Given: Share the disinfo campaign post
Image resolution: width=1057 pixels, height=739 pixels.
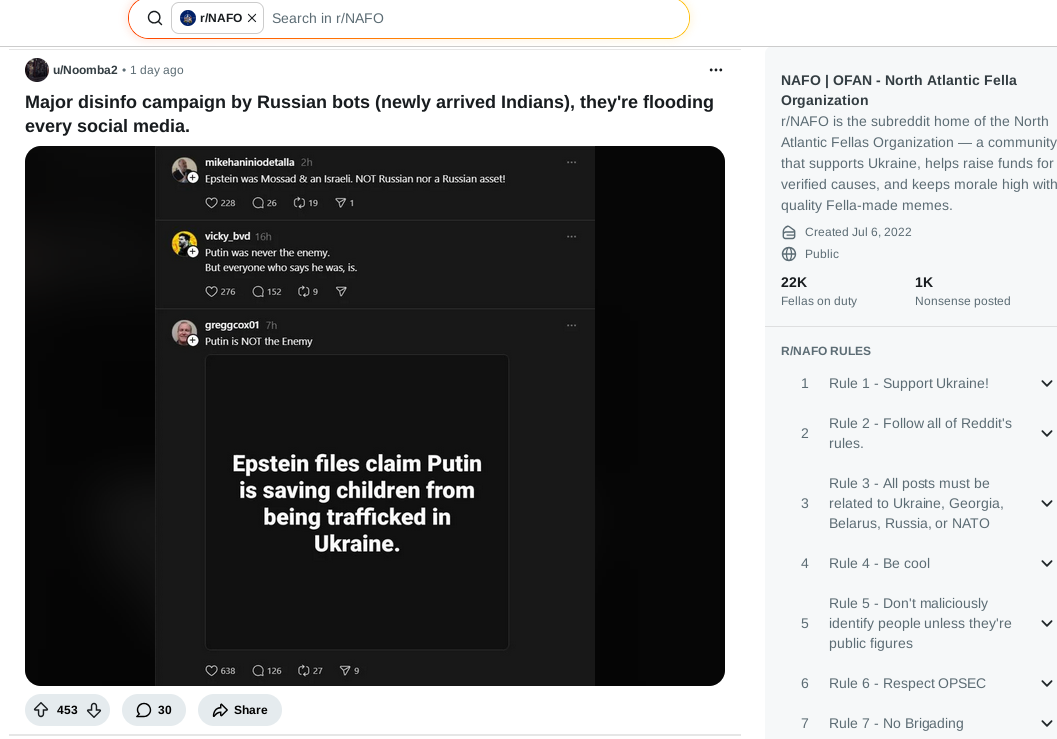Looking at the screenshot, I should coord(240,710).
